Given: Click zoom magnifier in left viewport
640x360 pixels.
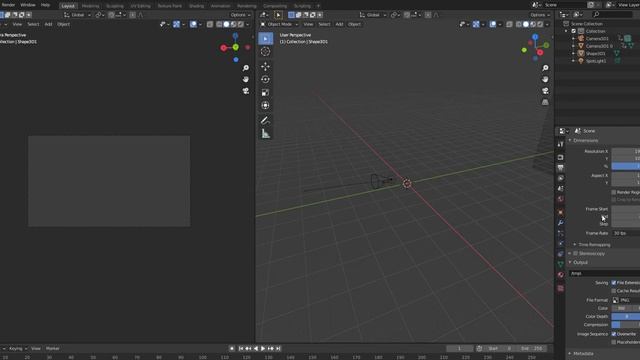Looking at the screenshot, I should 246,68.
